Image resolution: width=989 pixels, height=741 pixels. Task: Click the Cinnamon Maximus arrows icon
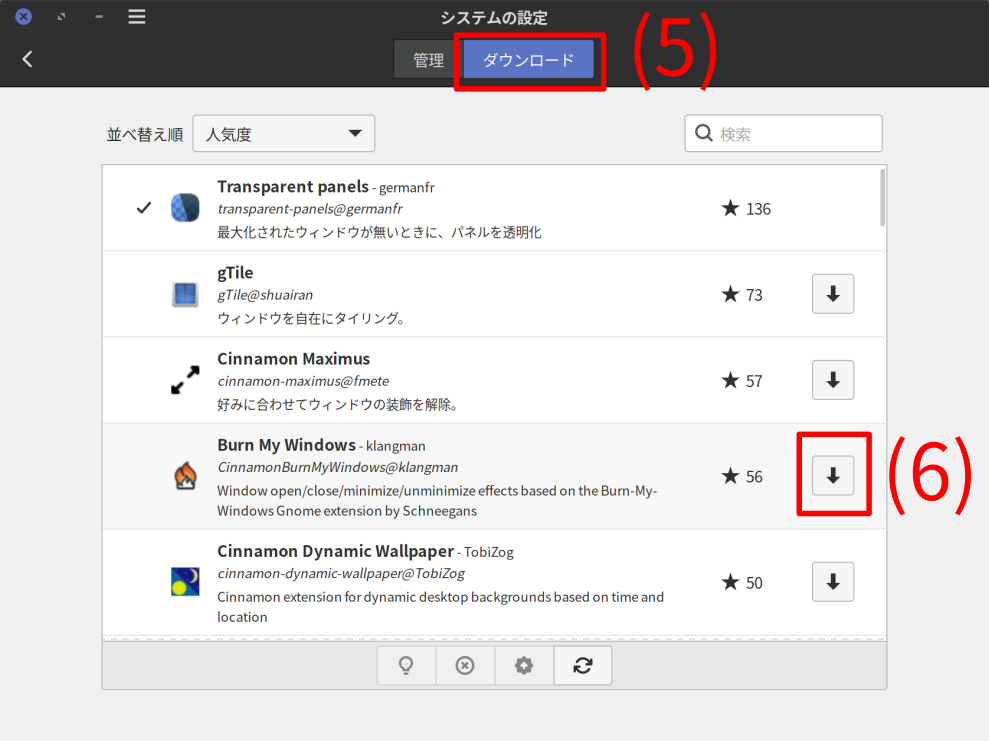pos(185,381)
